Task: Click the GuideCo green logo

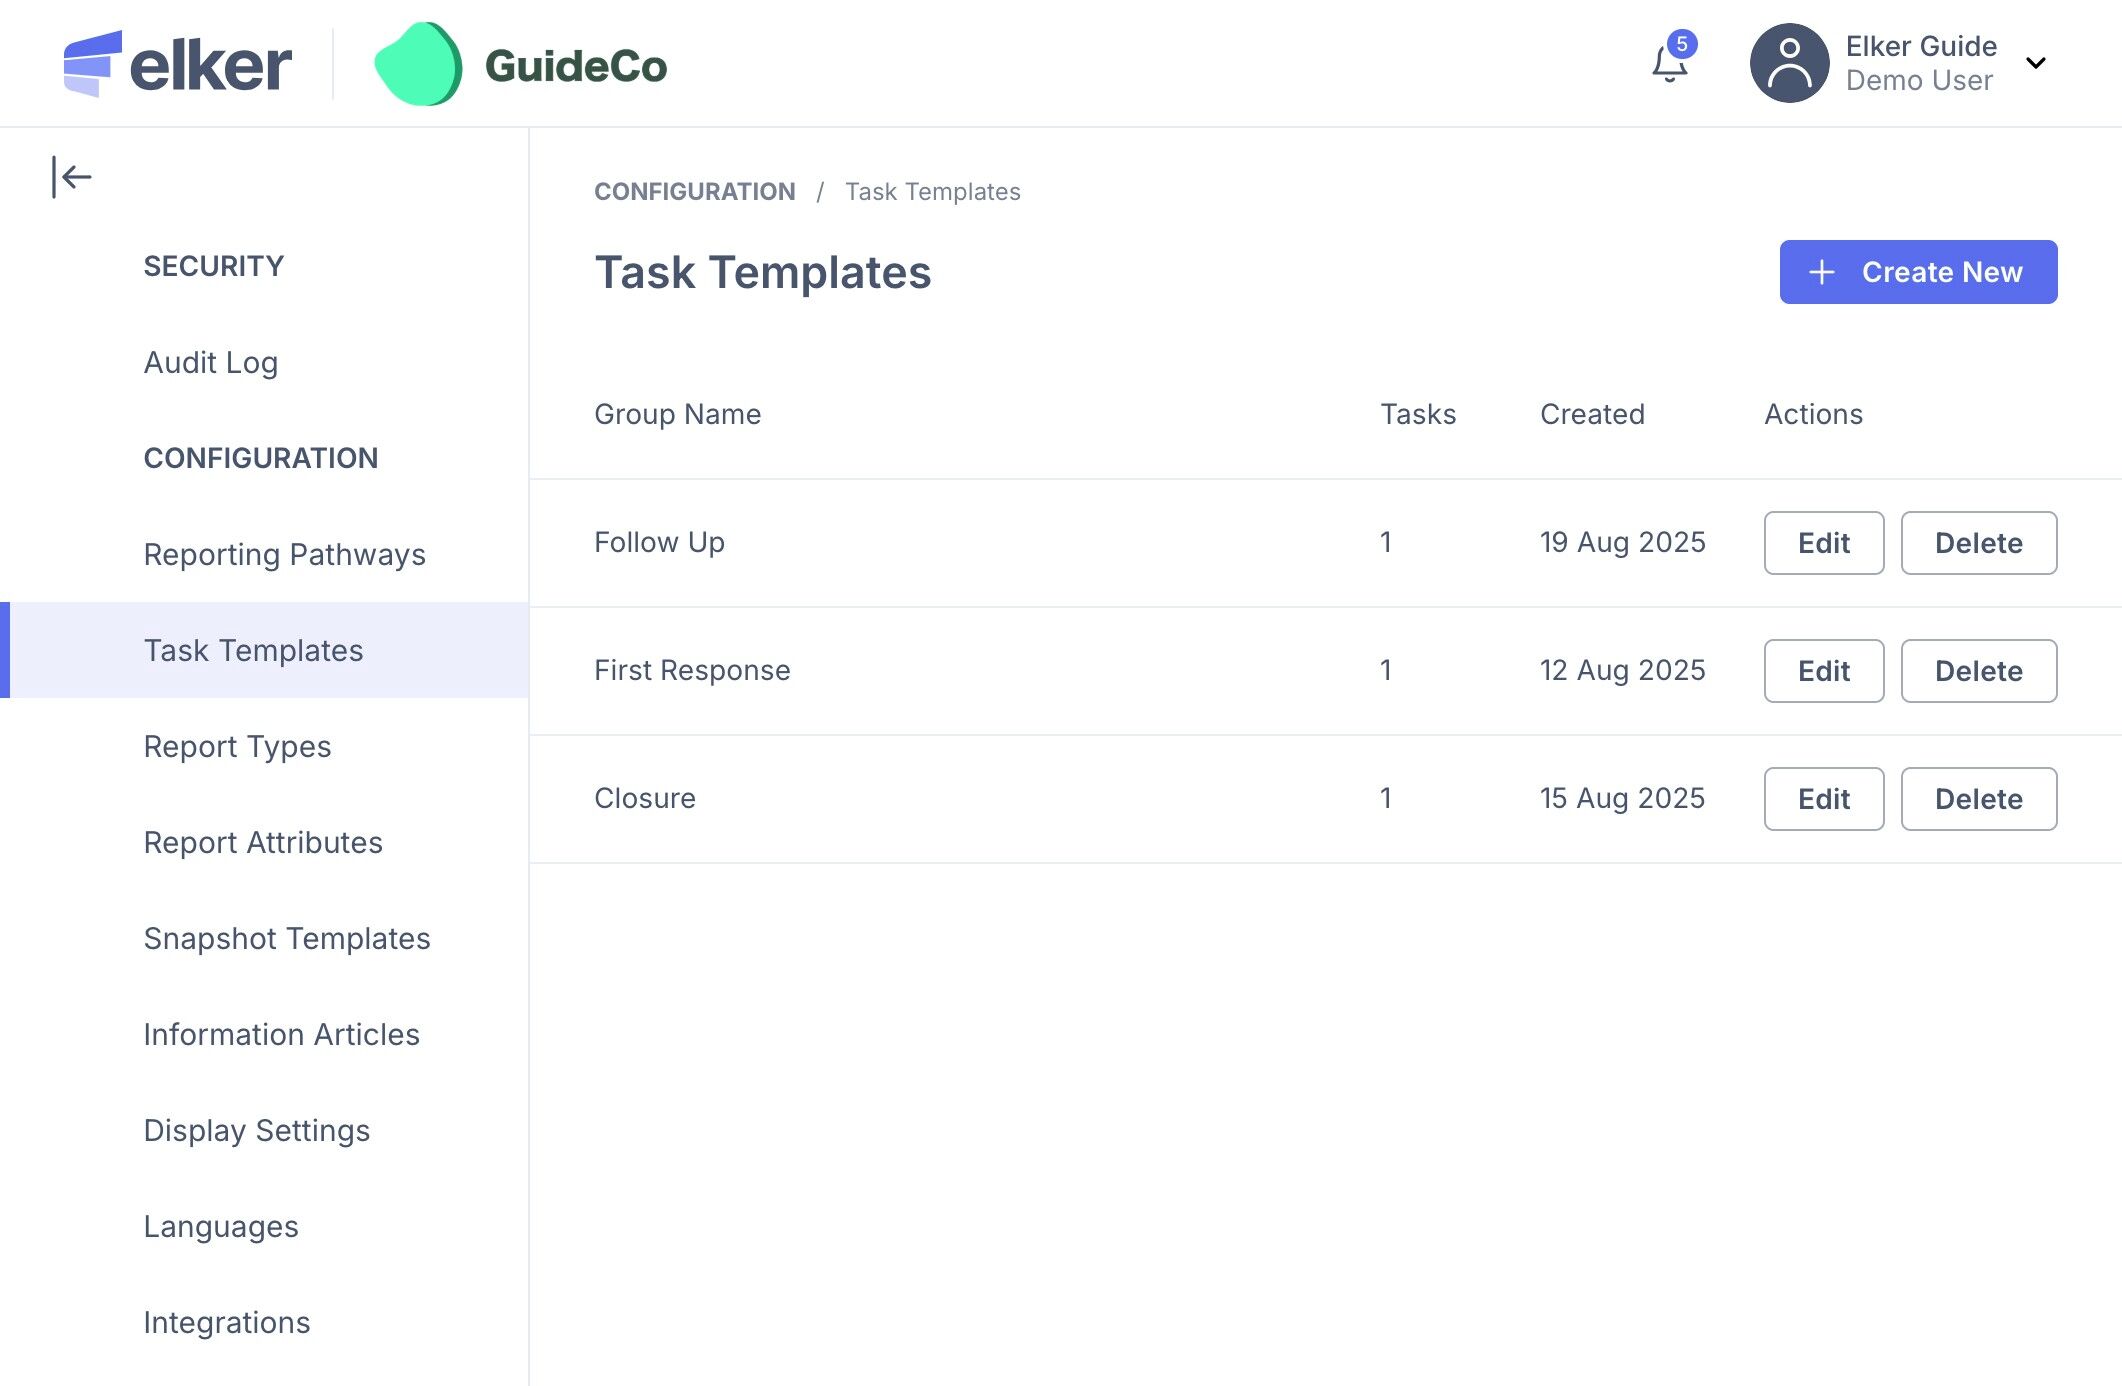Action: [x=419, y=64]
